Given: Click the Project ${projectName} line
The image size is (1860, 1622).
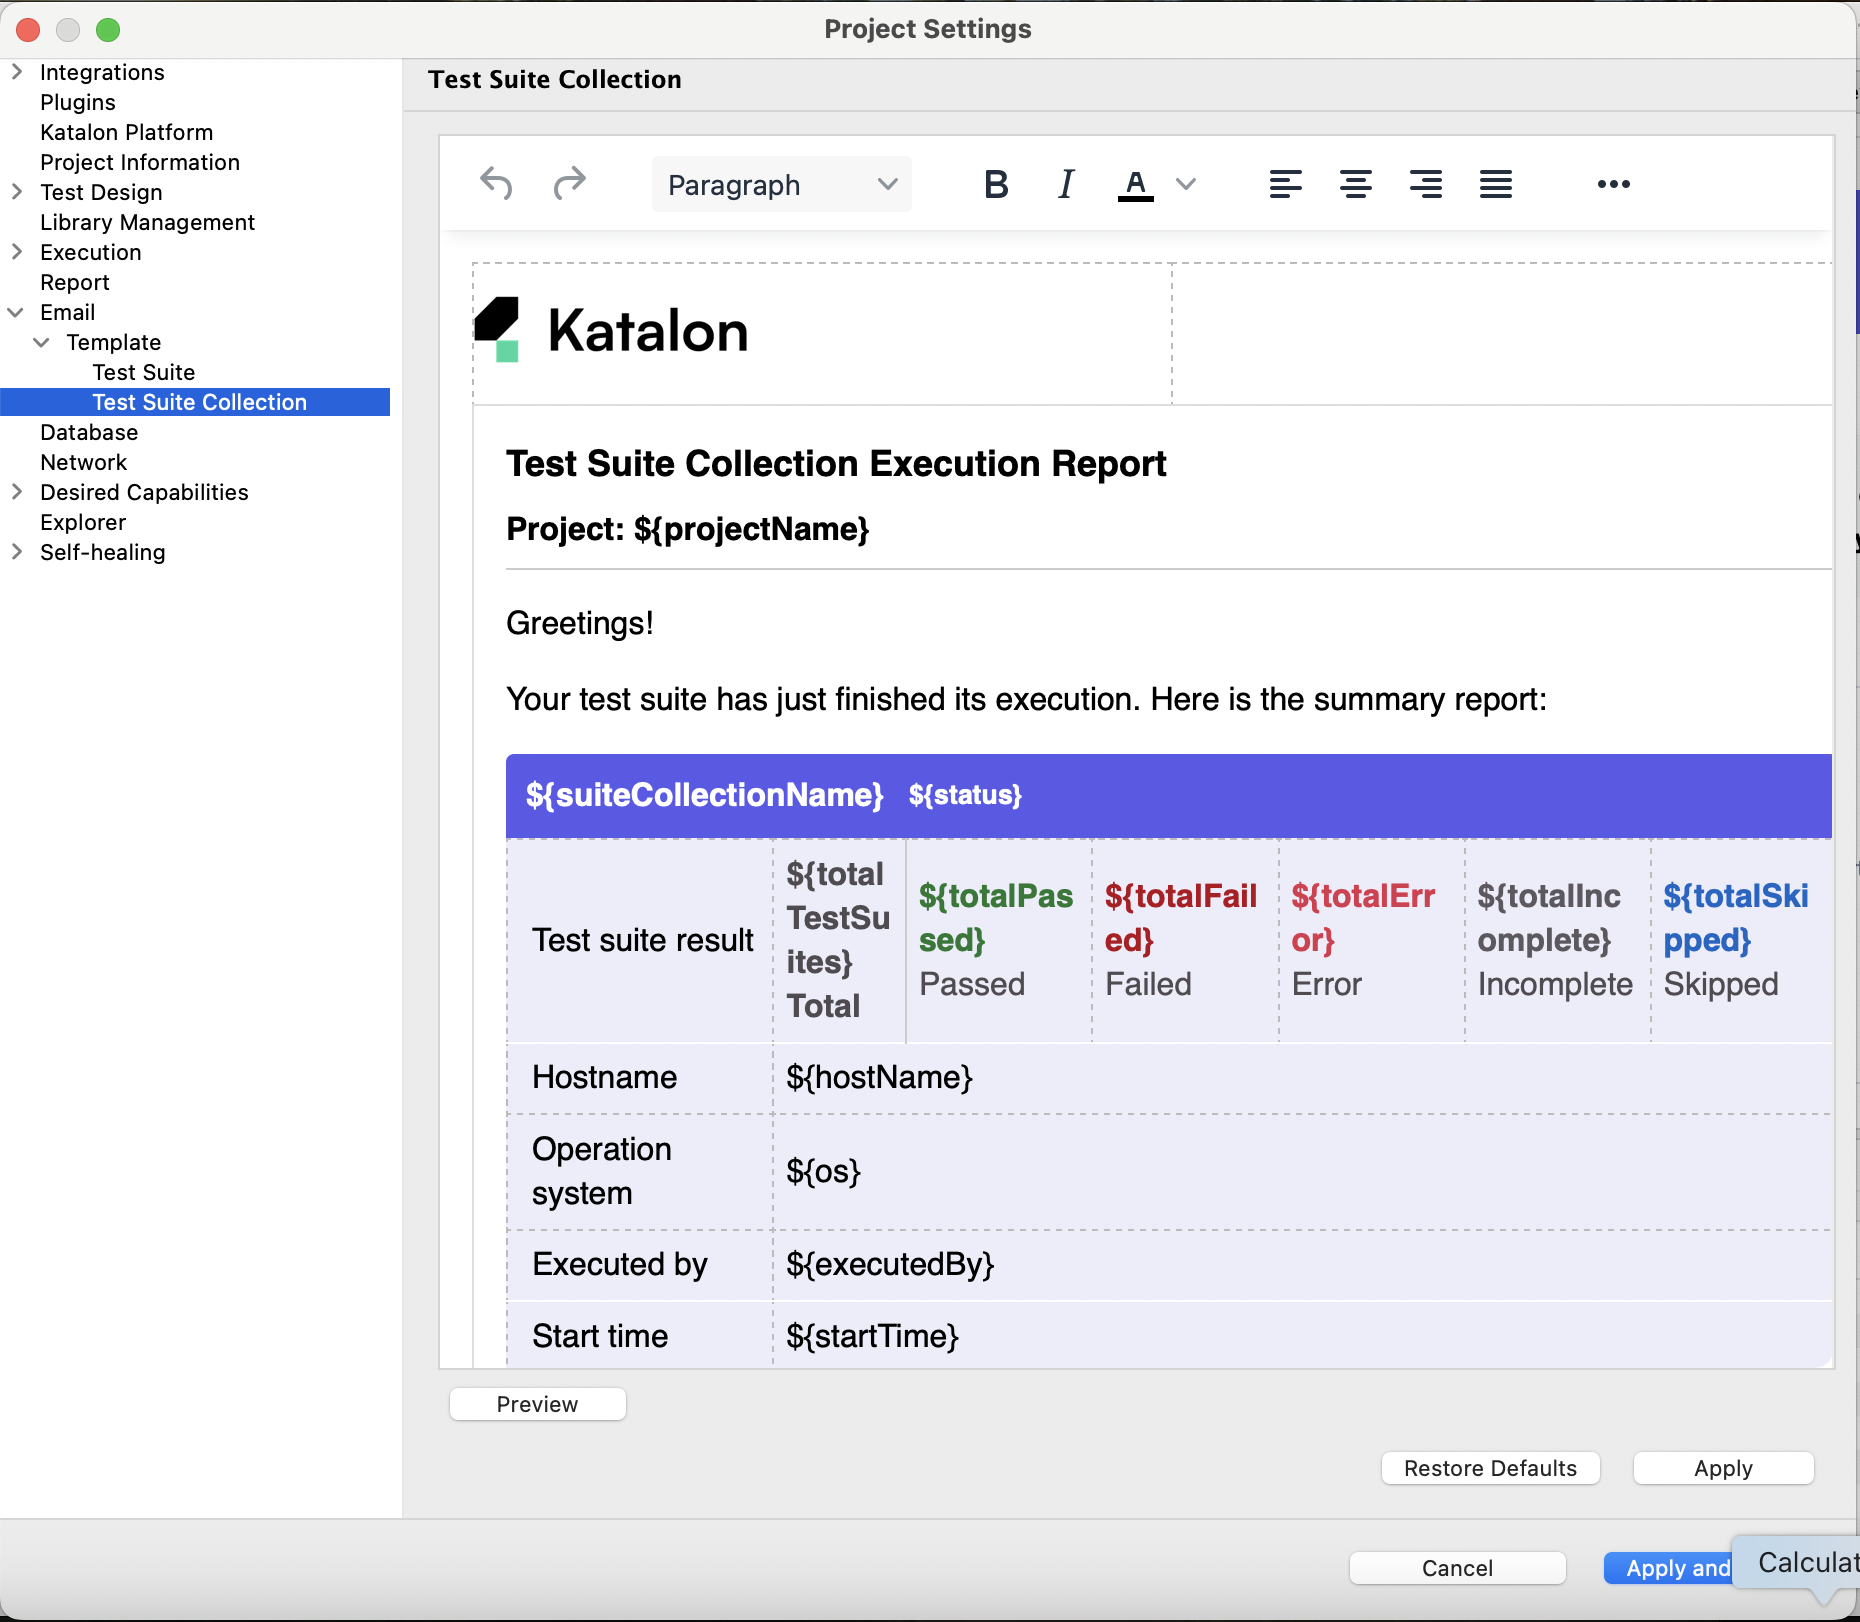Looking at the screenshot, I should click(x=688, y=528).
